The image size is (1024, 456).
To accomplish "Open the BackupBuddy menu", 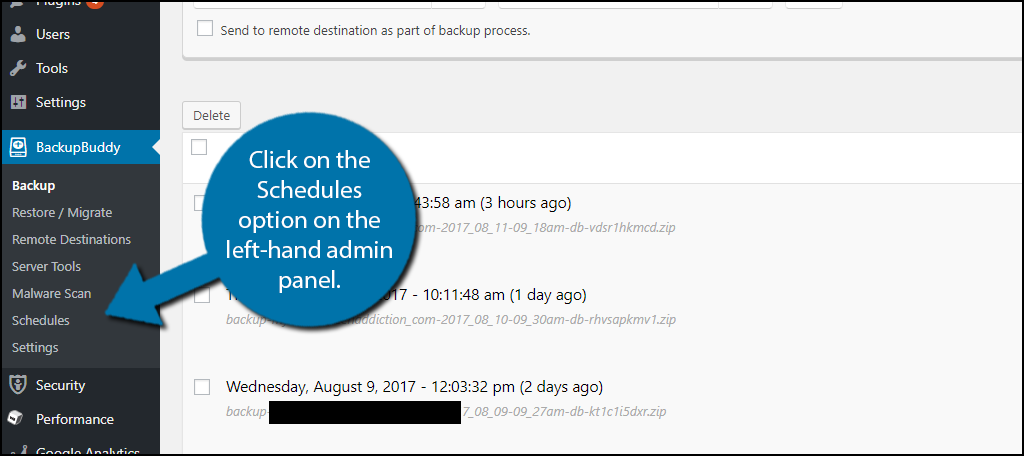I will (x=80, y=148).
